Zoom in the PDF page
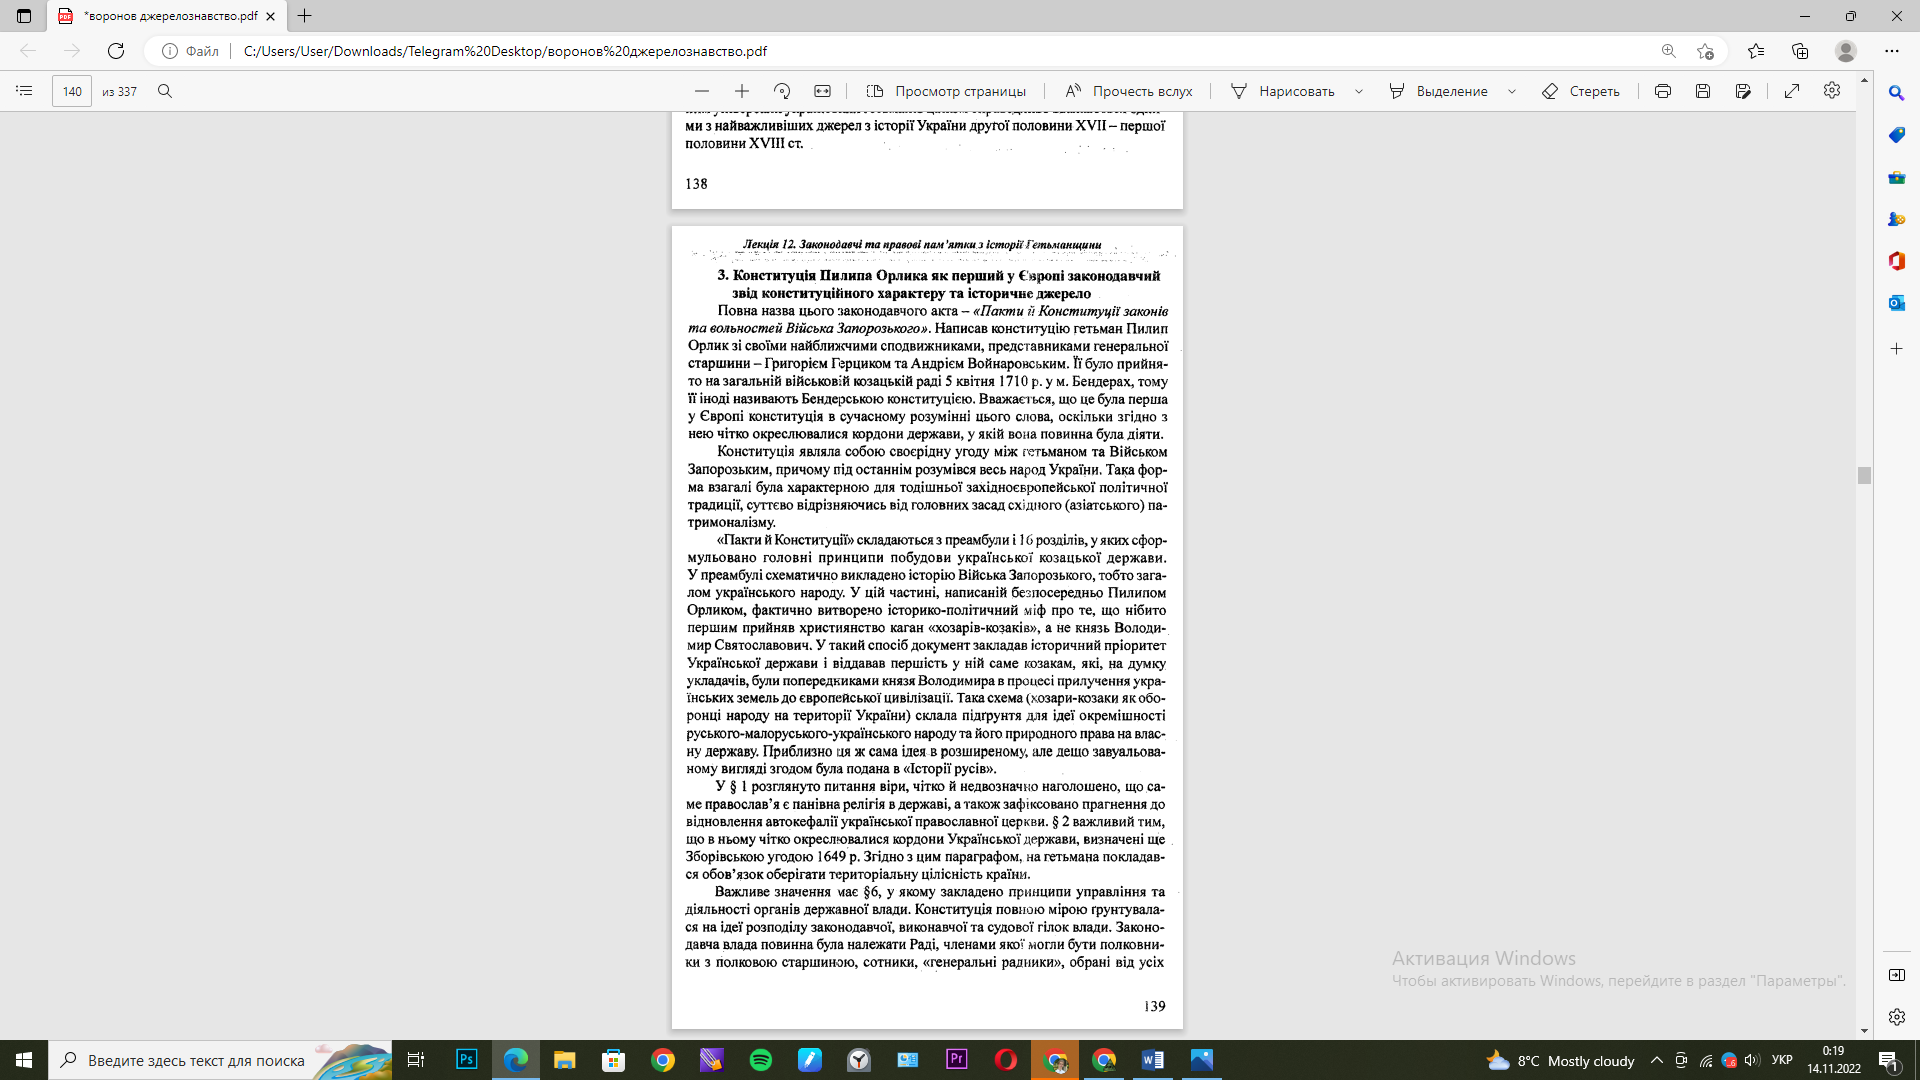Image resolution: width=1920 pixels, height=1080 pixels. tap(742, 91)
